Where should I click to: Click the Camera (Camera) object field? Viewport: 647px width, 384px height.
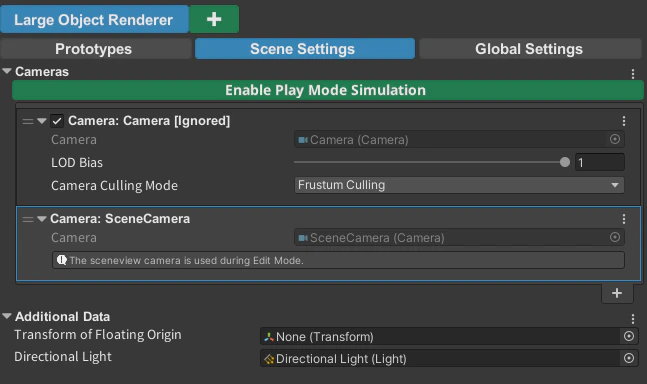click(459, 139)
